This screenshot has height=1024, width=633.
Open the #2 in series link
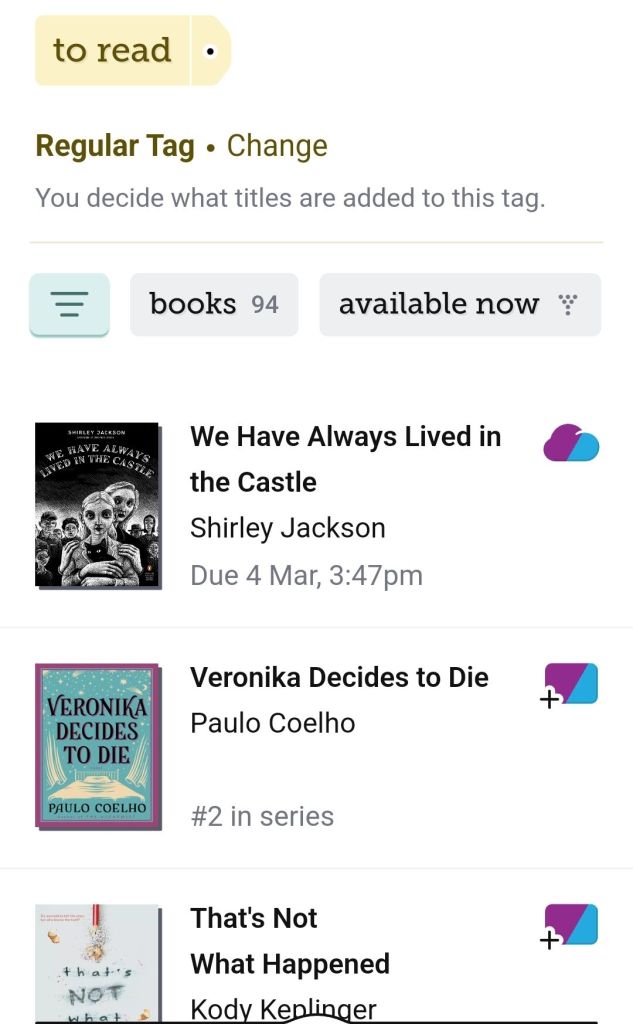(261, 816)
